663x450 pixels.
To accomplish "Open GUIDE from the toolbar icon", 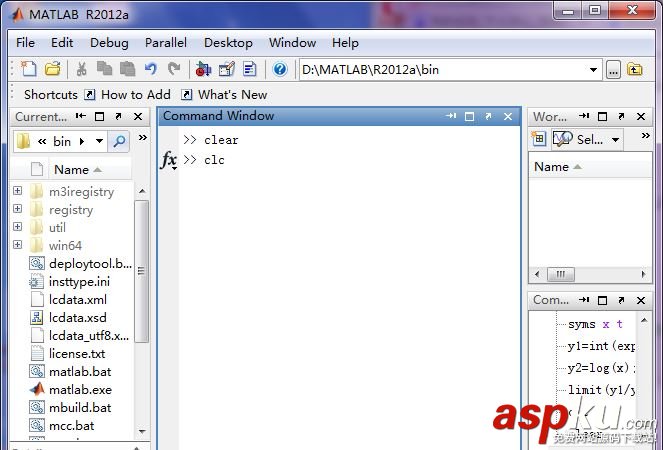I will tap(227, 69).
